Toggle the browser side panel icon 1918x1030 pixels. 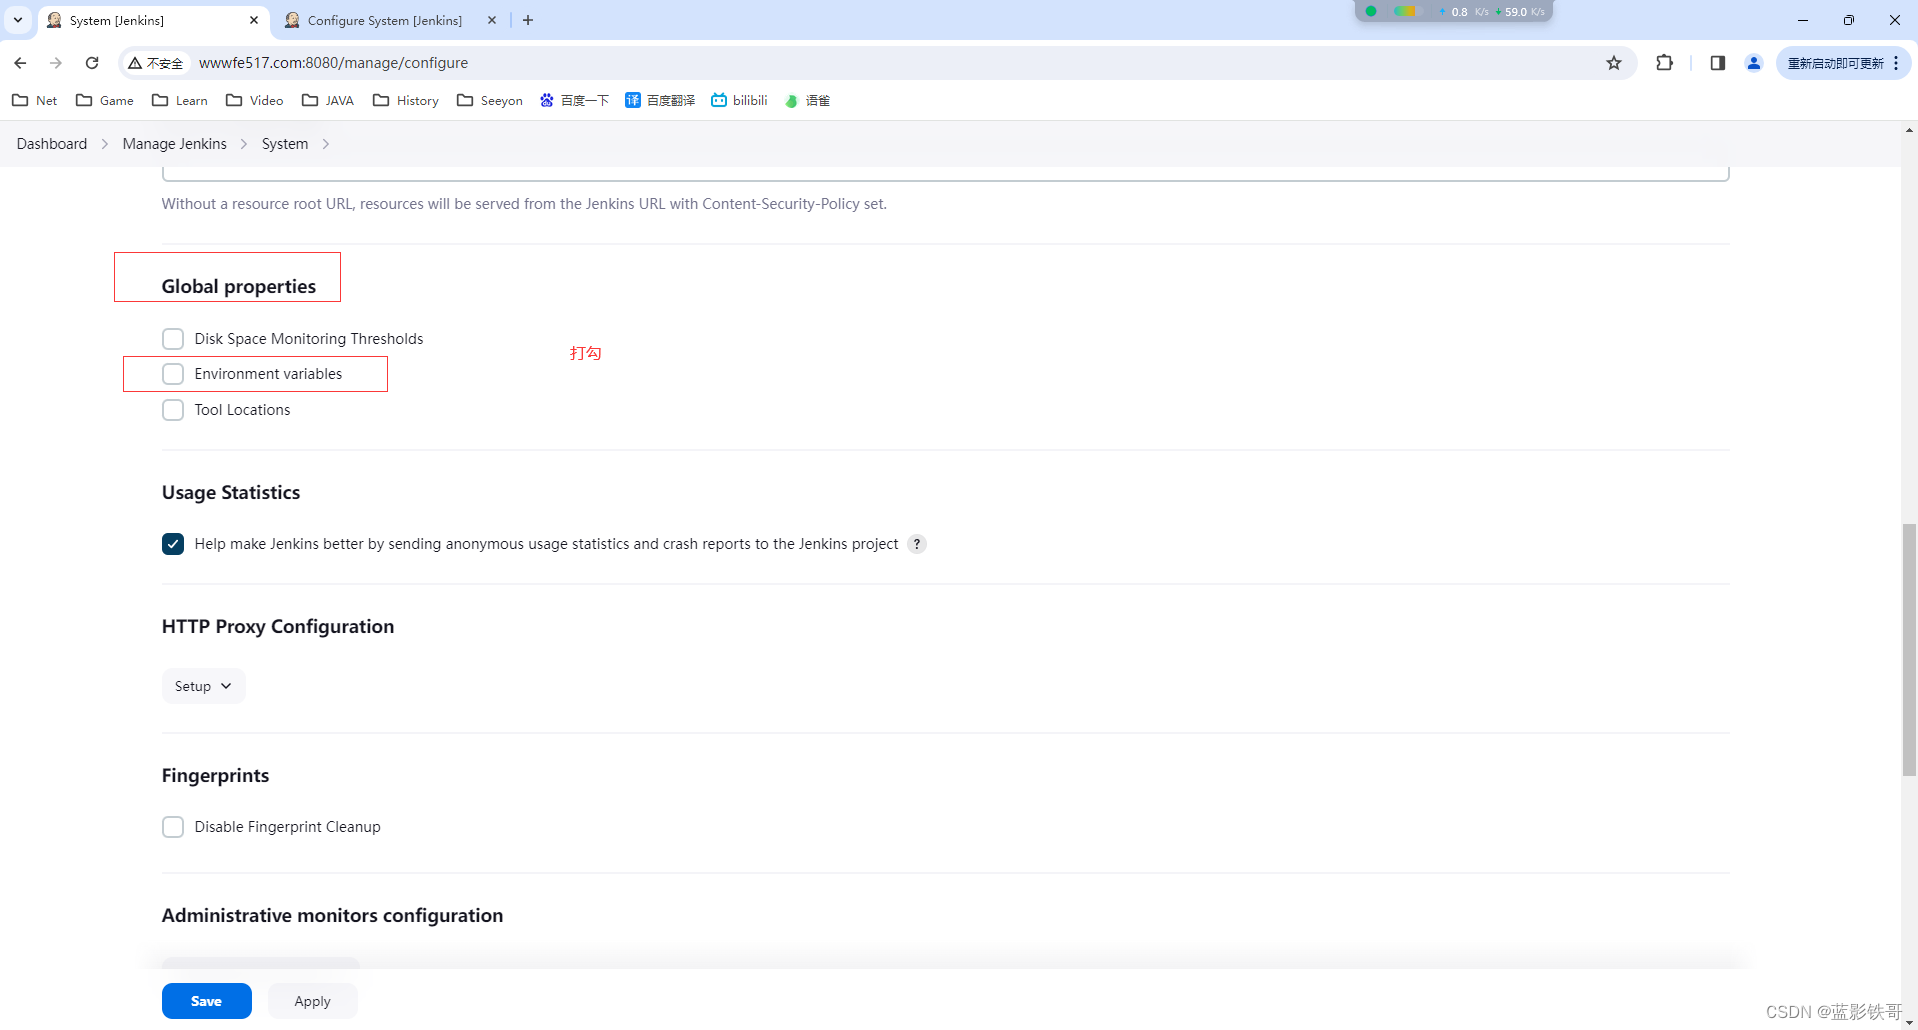click(1718, 63)
